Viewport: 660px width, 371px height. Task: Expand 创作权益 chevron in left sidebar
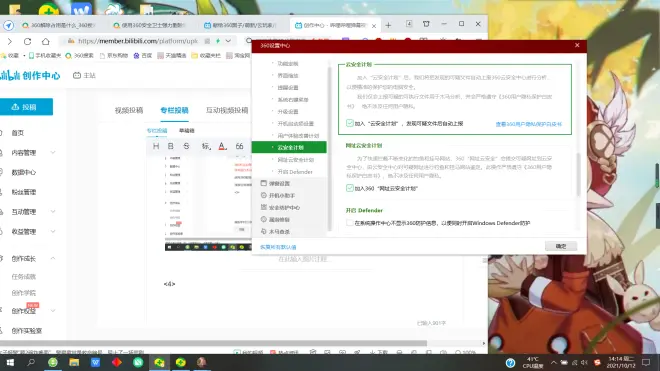coord(53,311)
